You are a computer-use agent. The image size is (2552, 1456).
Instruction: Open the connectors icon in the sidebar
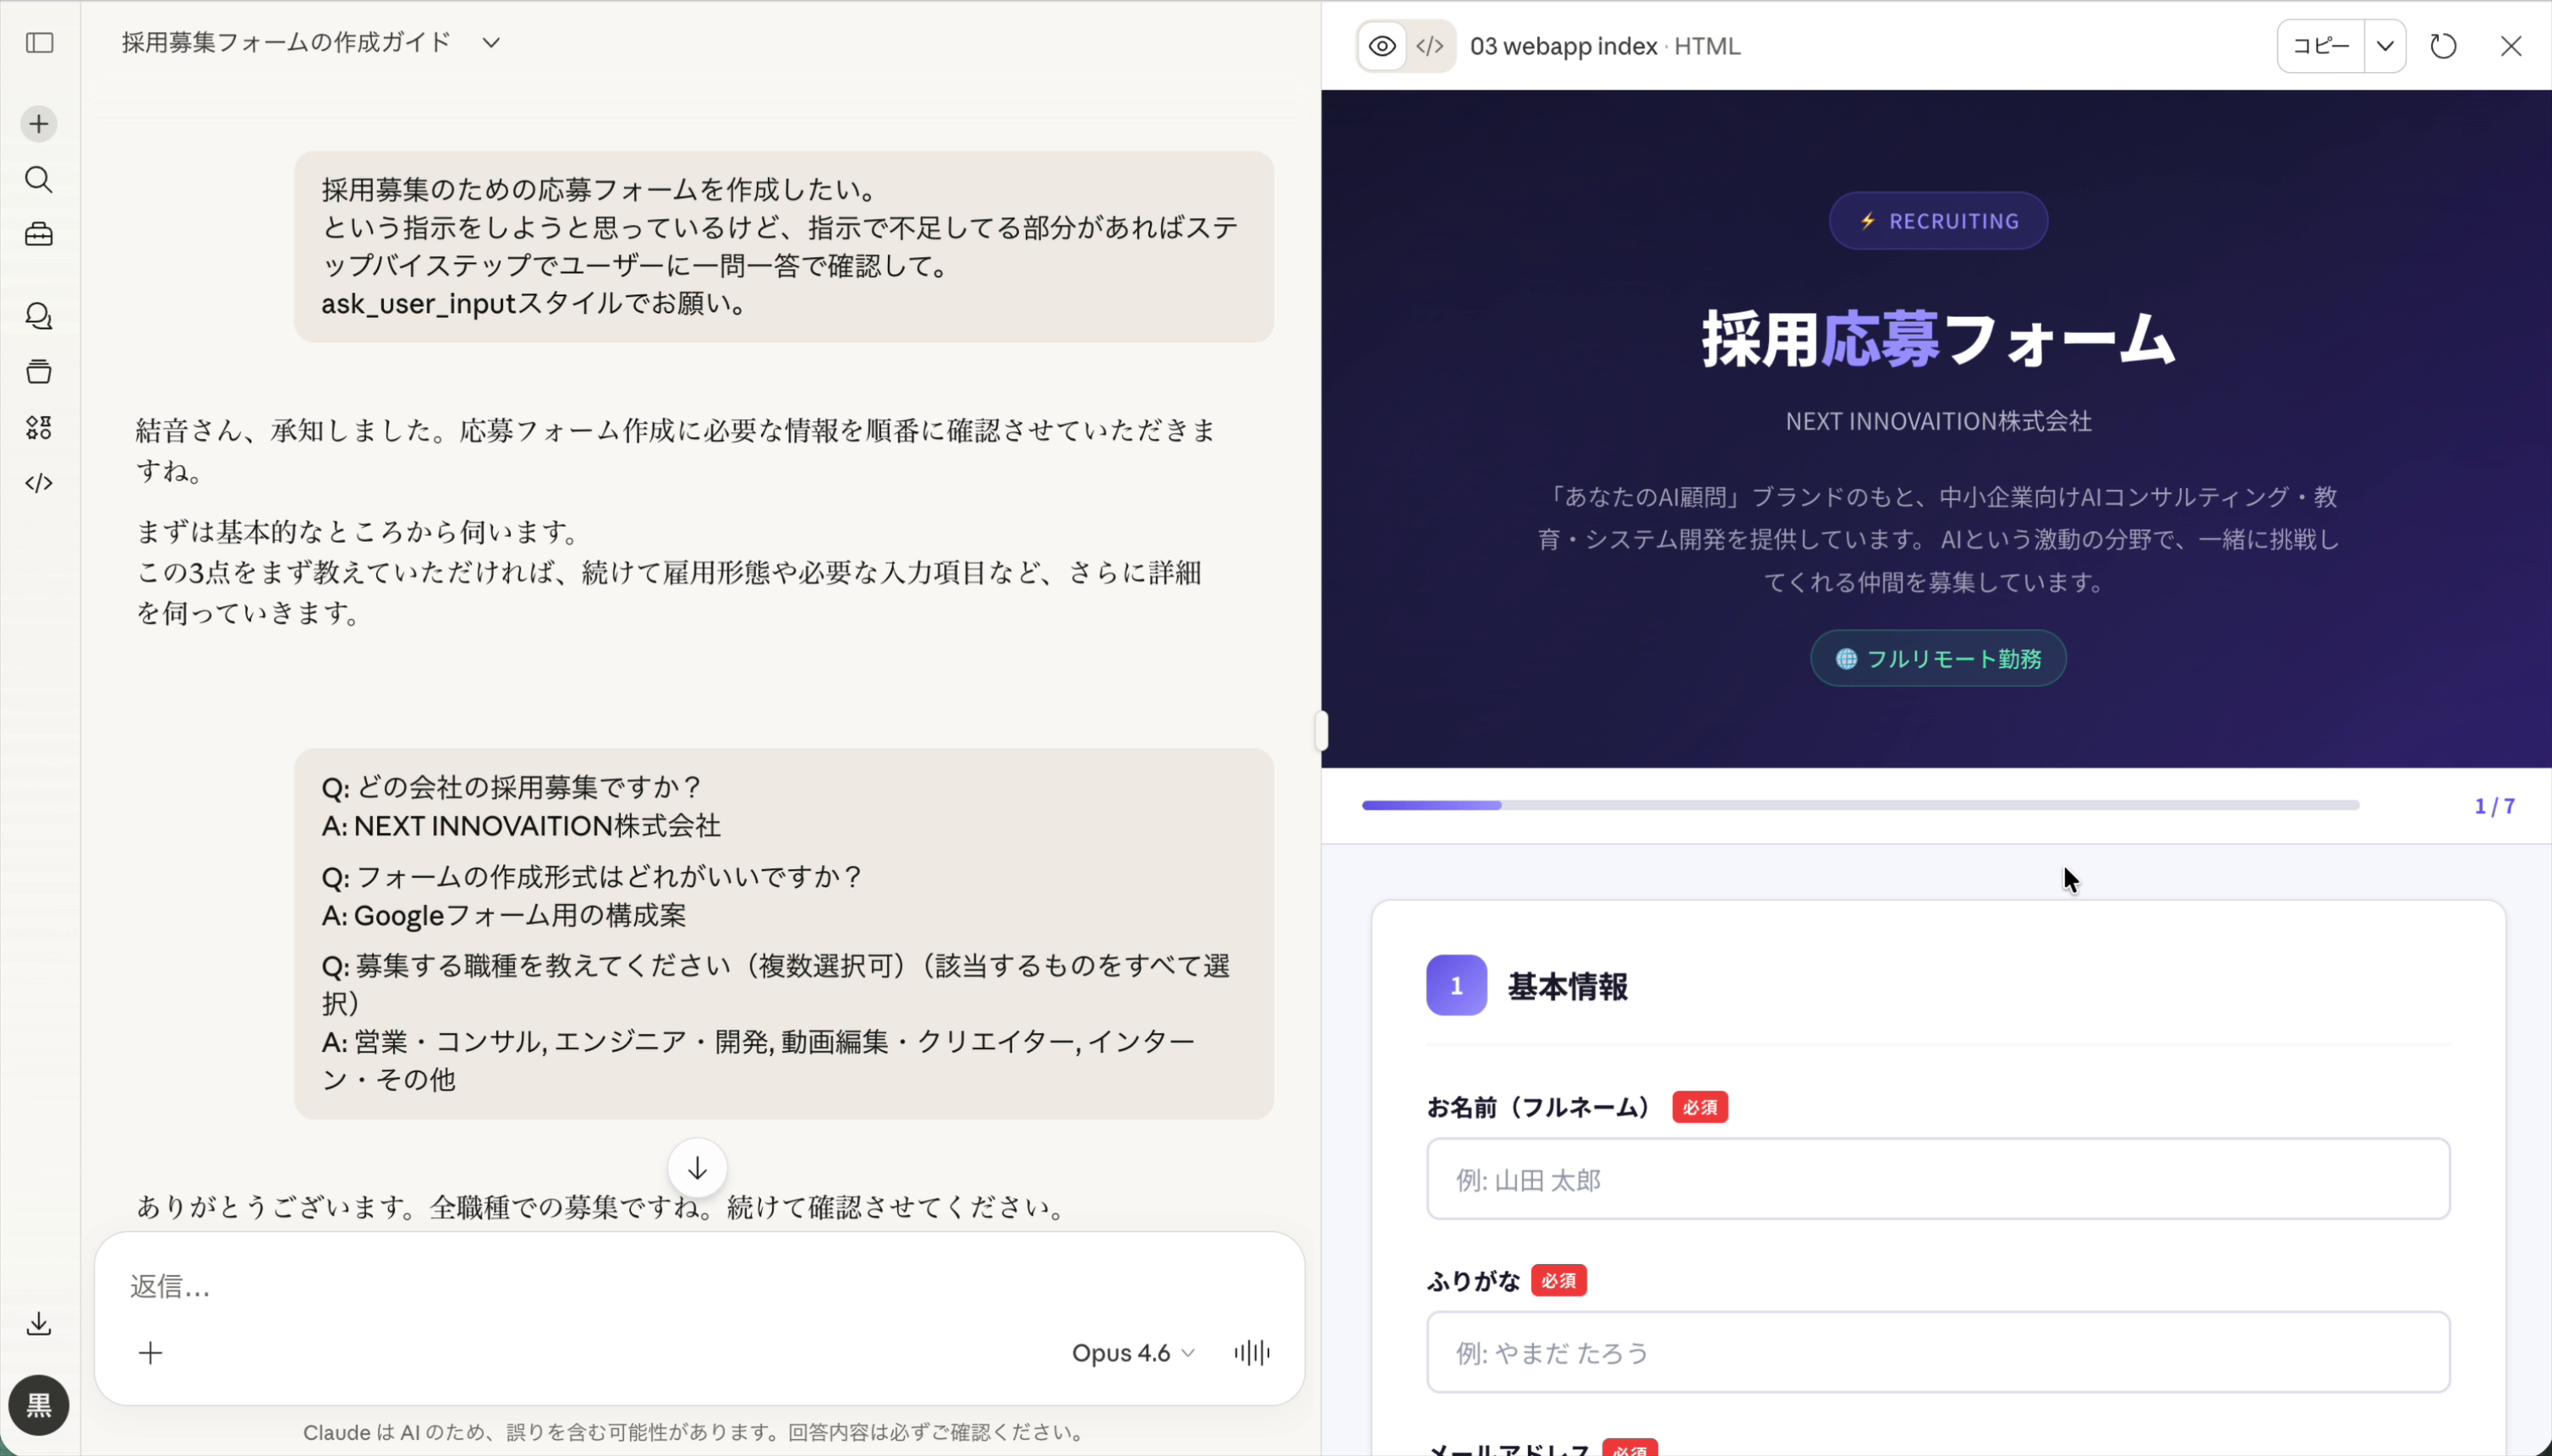click(39, 427)
